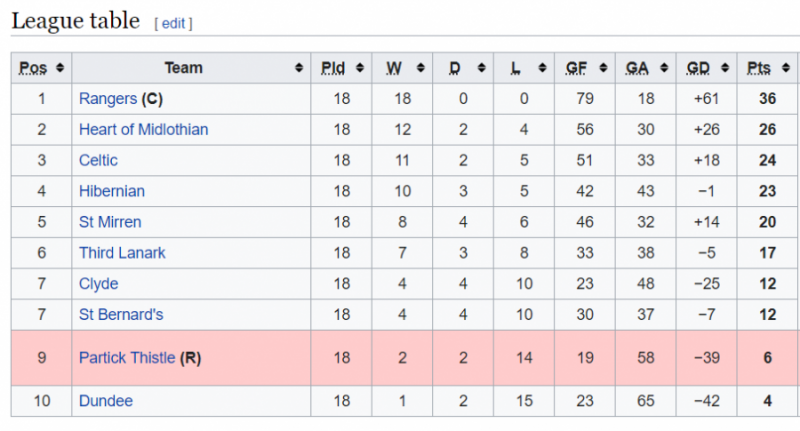
Task: Click the St Bernard's link
Action: (121, 315)
